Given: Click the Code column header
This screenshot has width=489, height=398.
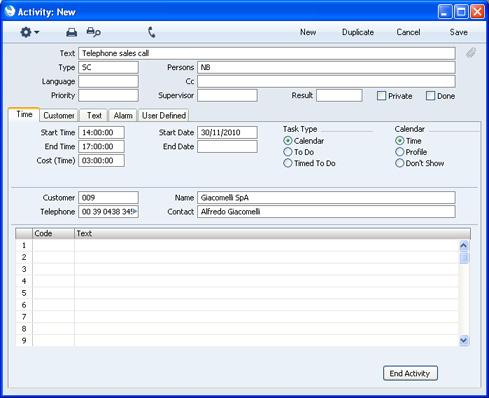Looking at the screenshot, I should click(x=53, y=233).
